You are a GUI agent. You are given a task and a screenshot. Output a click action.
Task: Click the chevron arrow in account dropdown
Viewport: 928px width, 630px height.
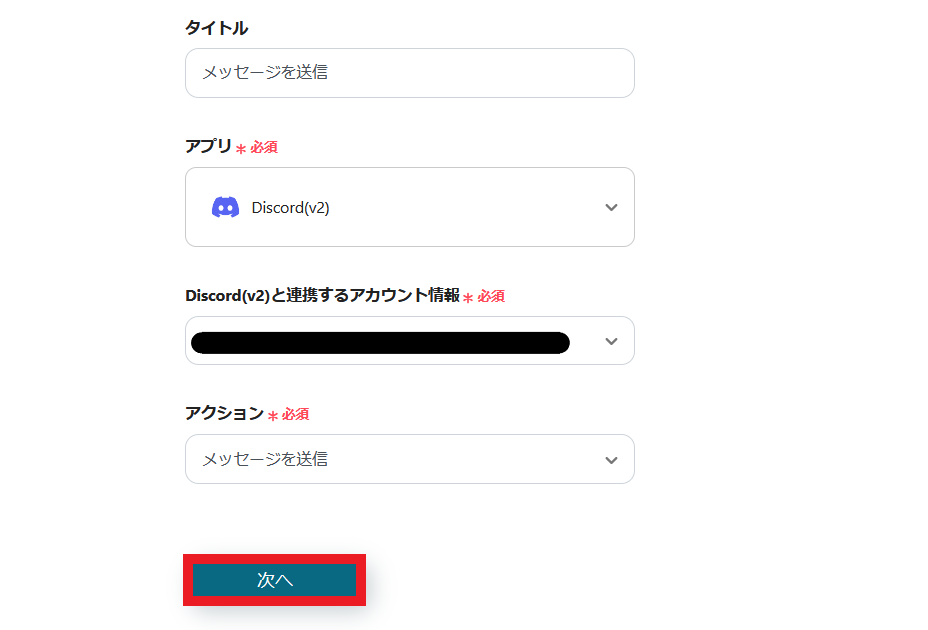coord(612,341)
